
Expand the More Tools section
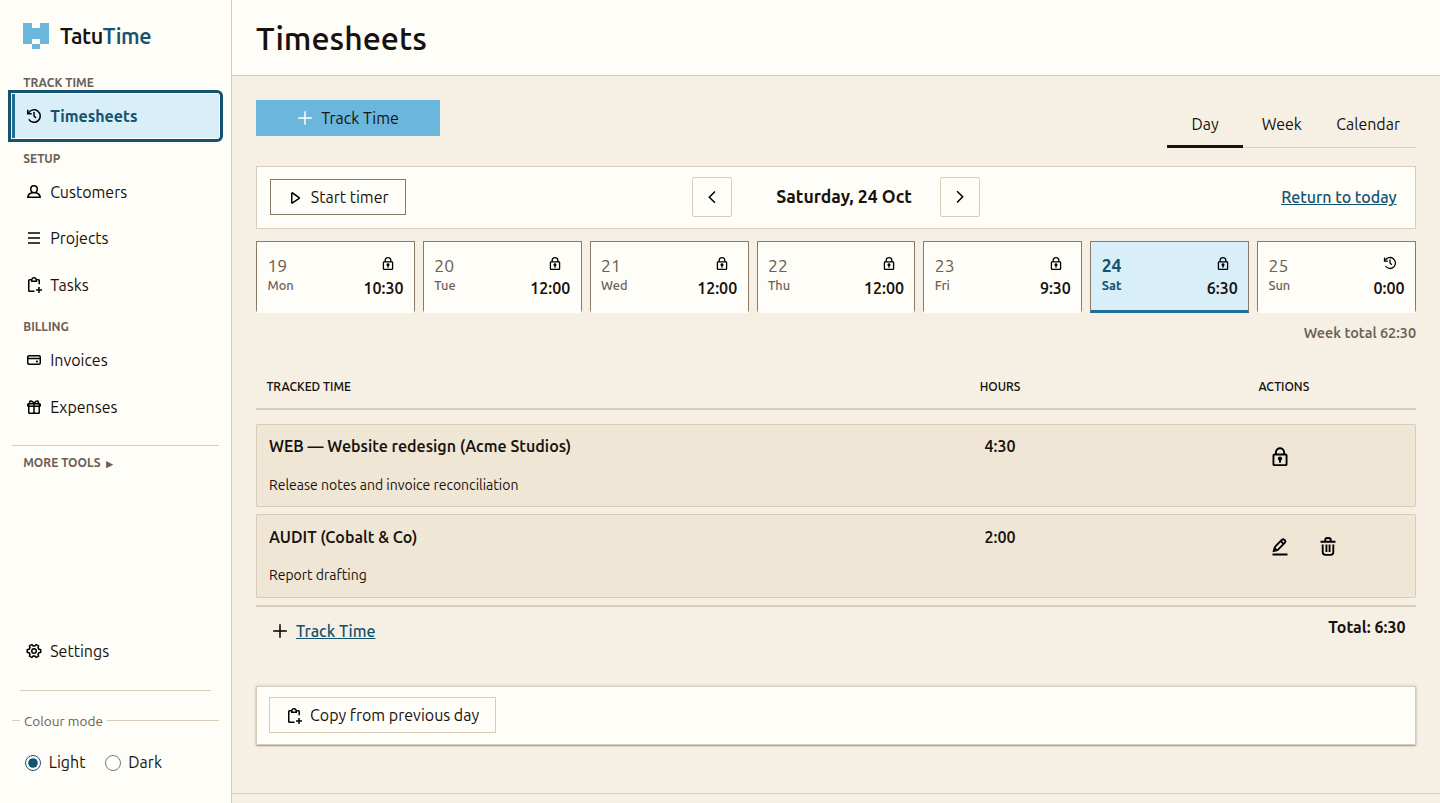68,463
